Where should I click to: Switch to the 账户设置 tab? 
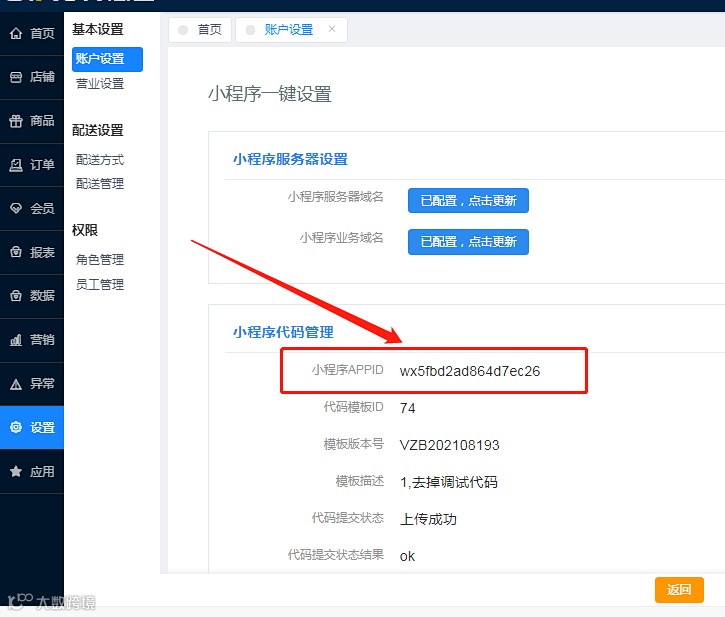point(289,30)
